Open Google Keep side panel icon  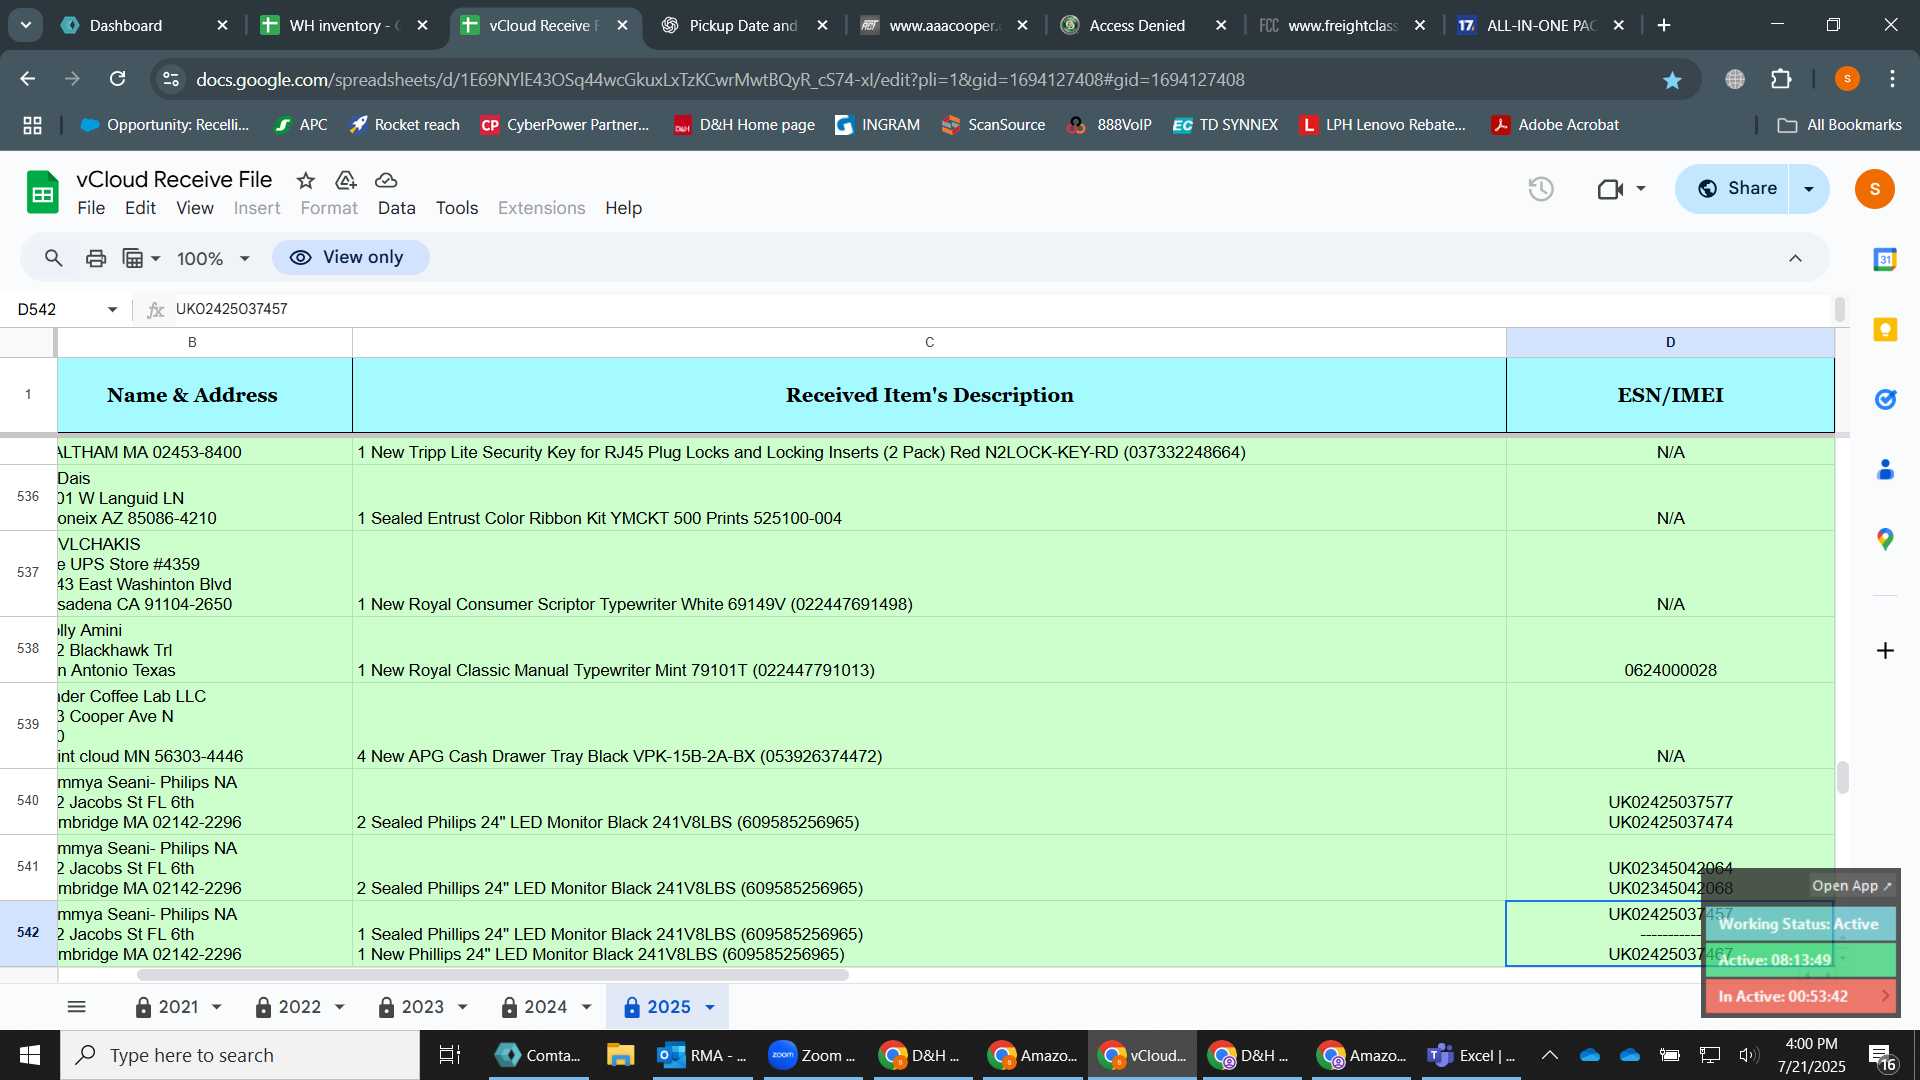tap(1885, 330)
